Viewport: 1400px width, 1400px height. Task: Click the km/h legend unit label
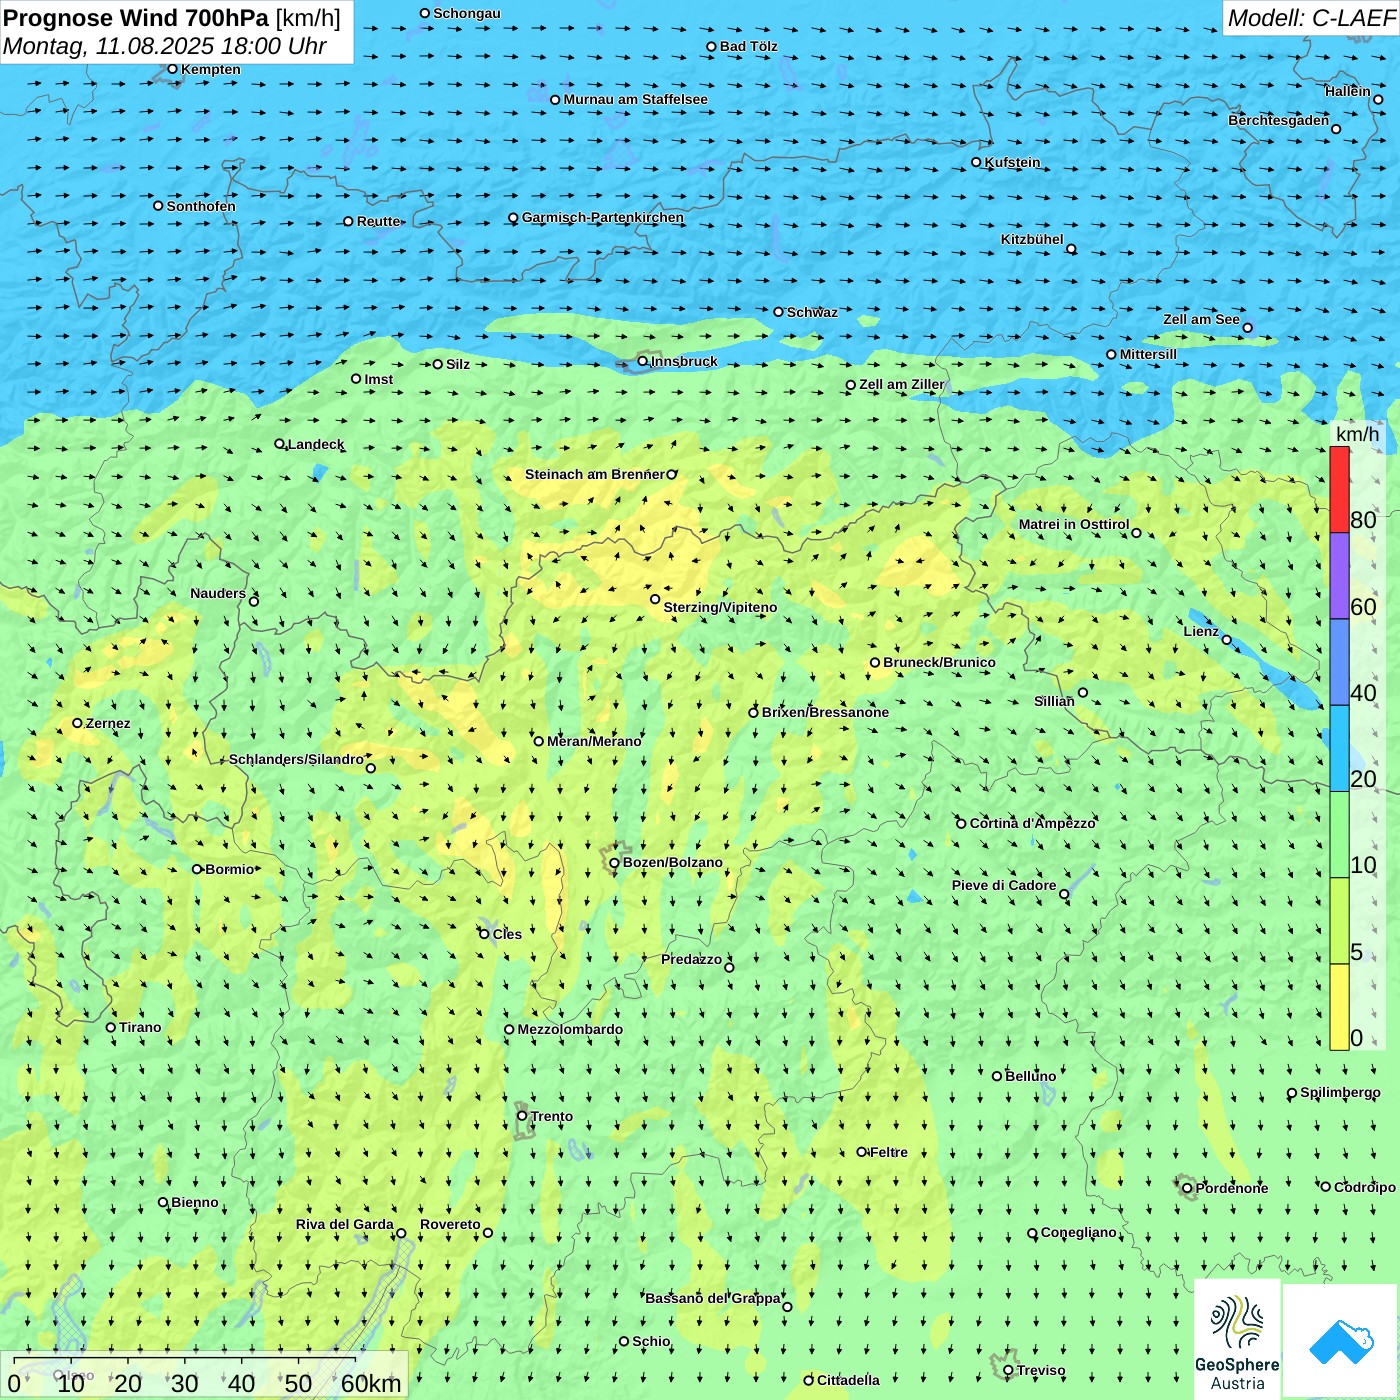[x=1357, y=434]
